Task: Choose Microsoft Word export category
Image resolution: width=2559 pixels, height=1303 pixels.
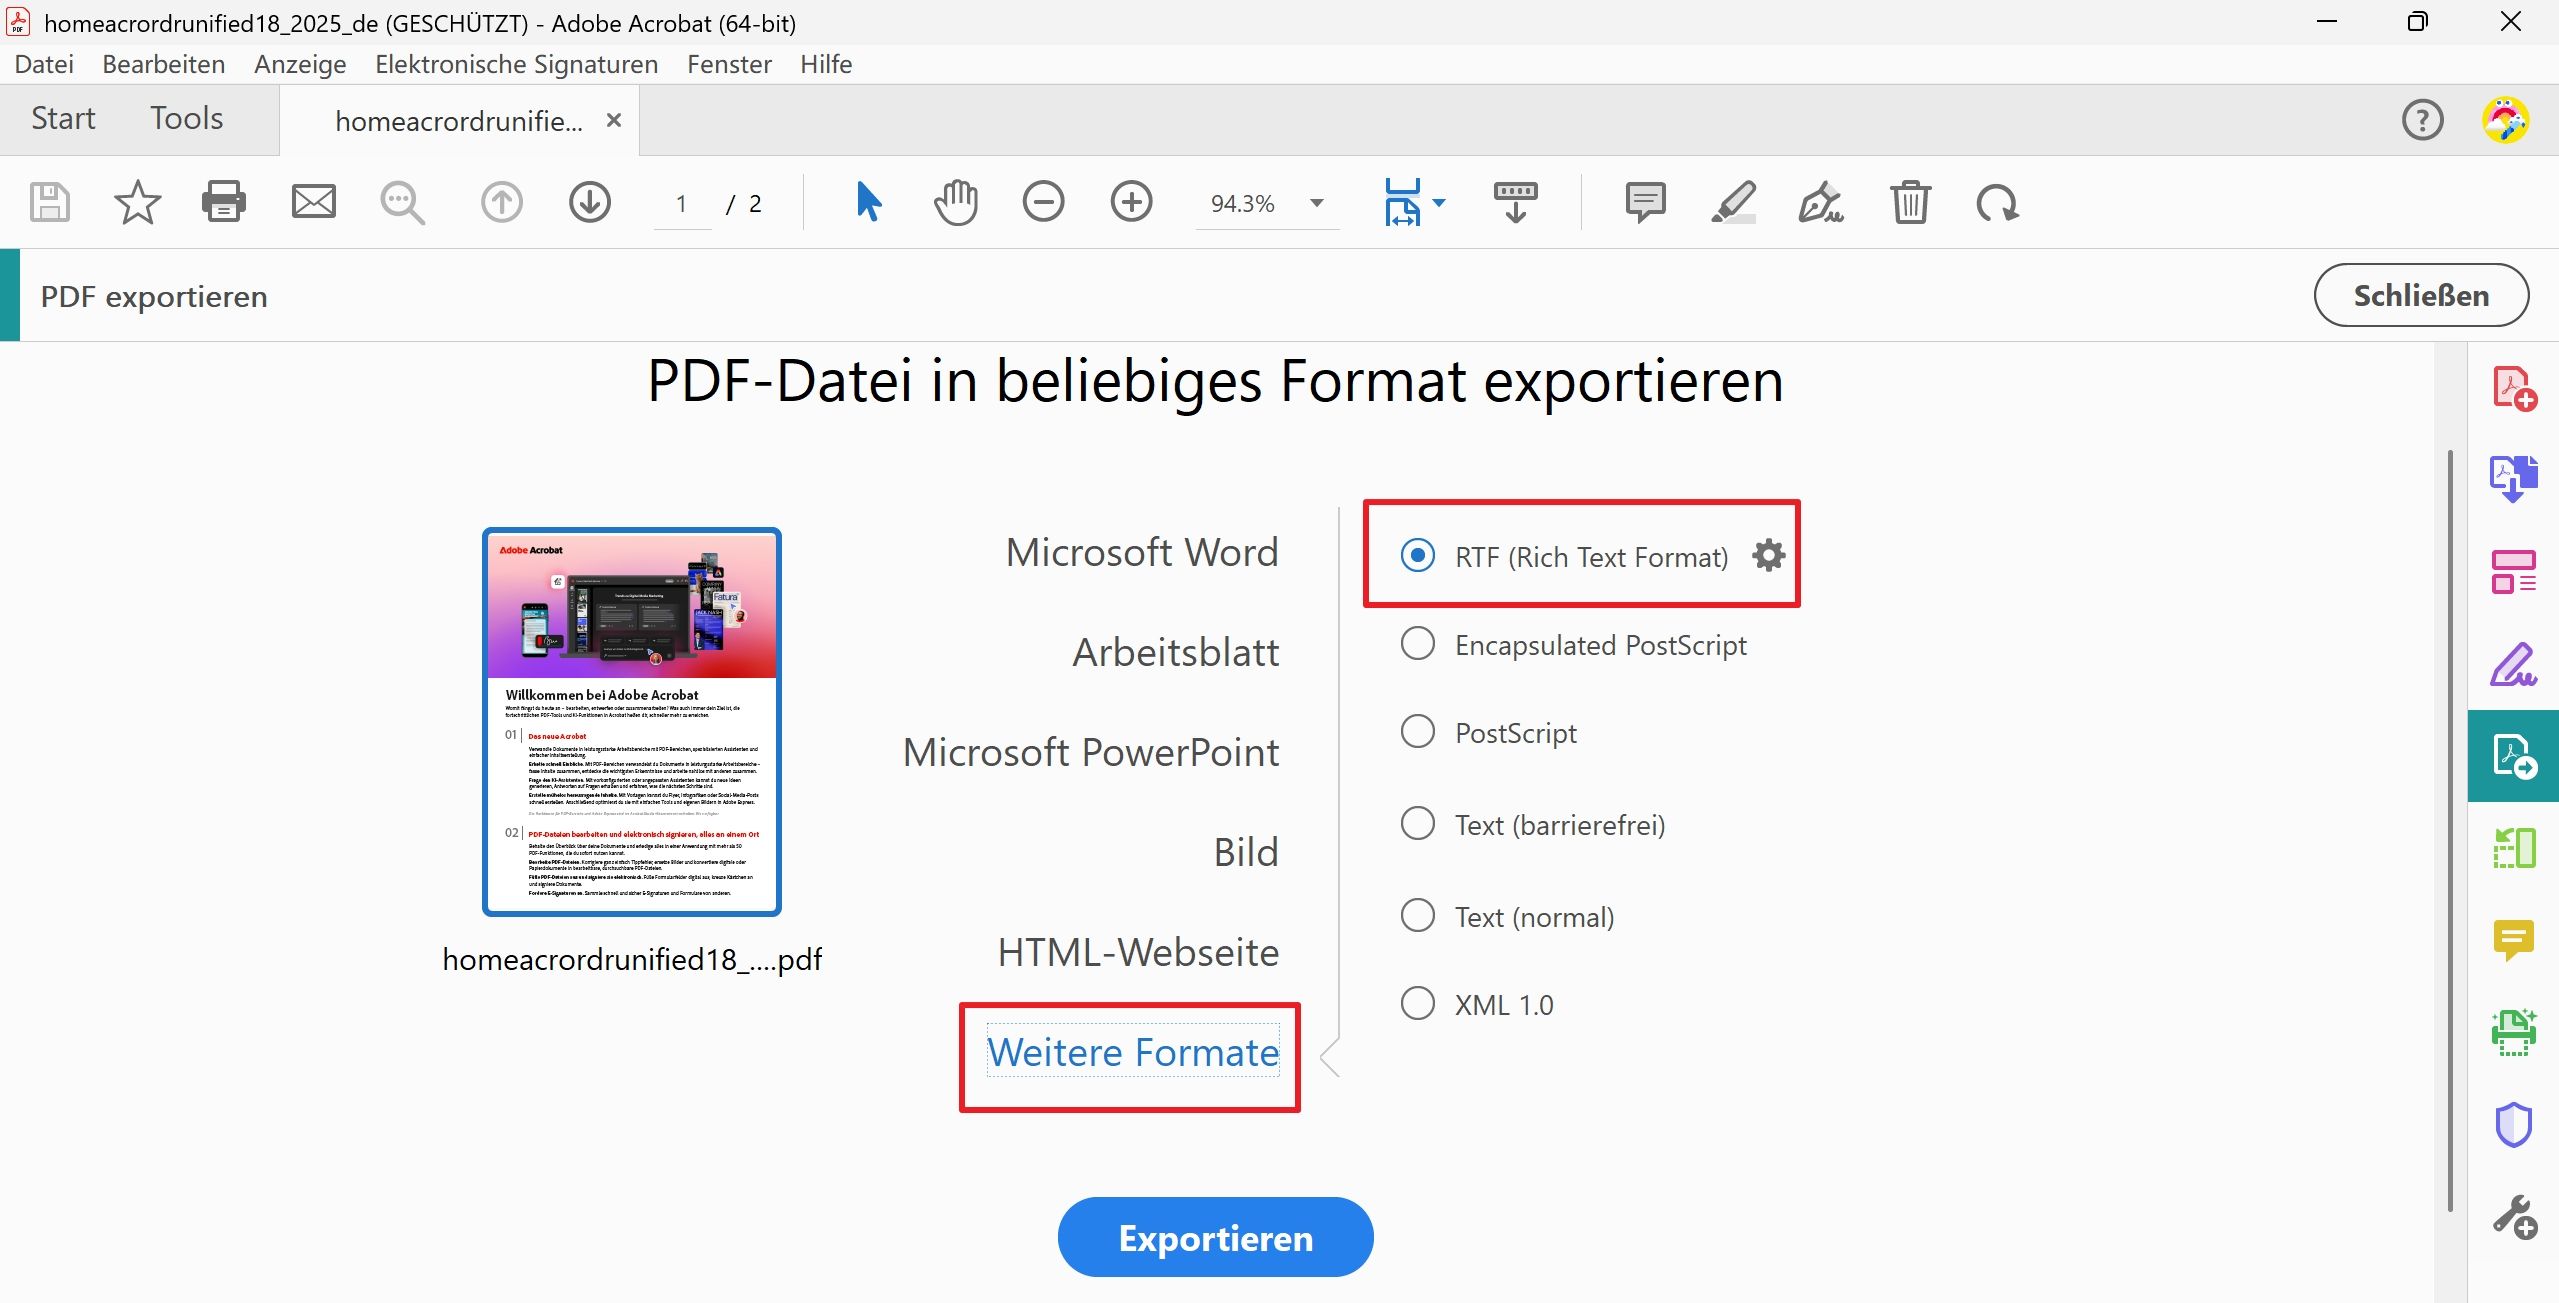Action: point(1142,552)
